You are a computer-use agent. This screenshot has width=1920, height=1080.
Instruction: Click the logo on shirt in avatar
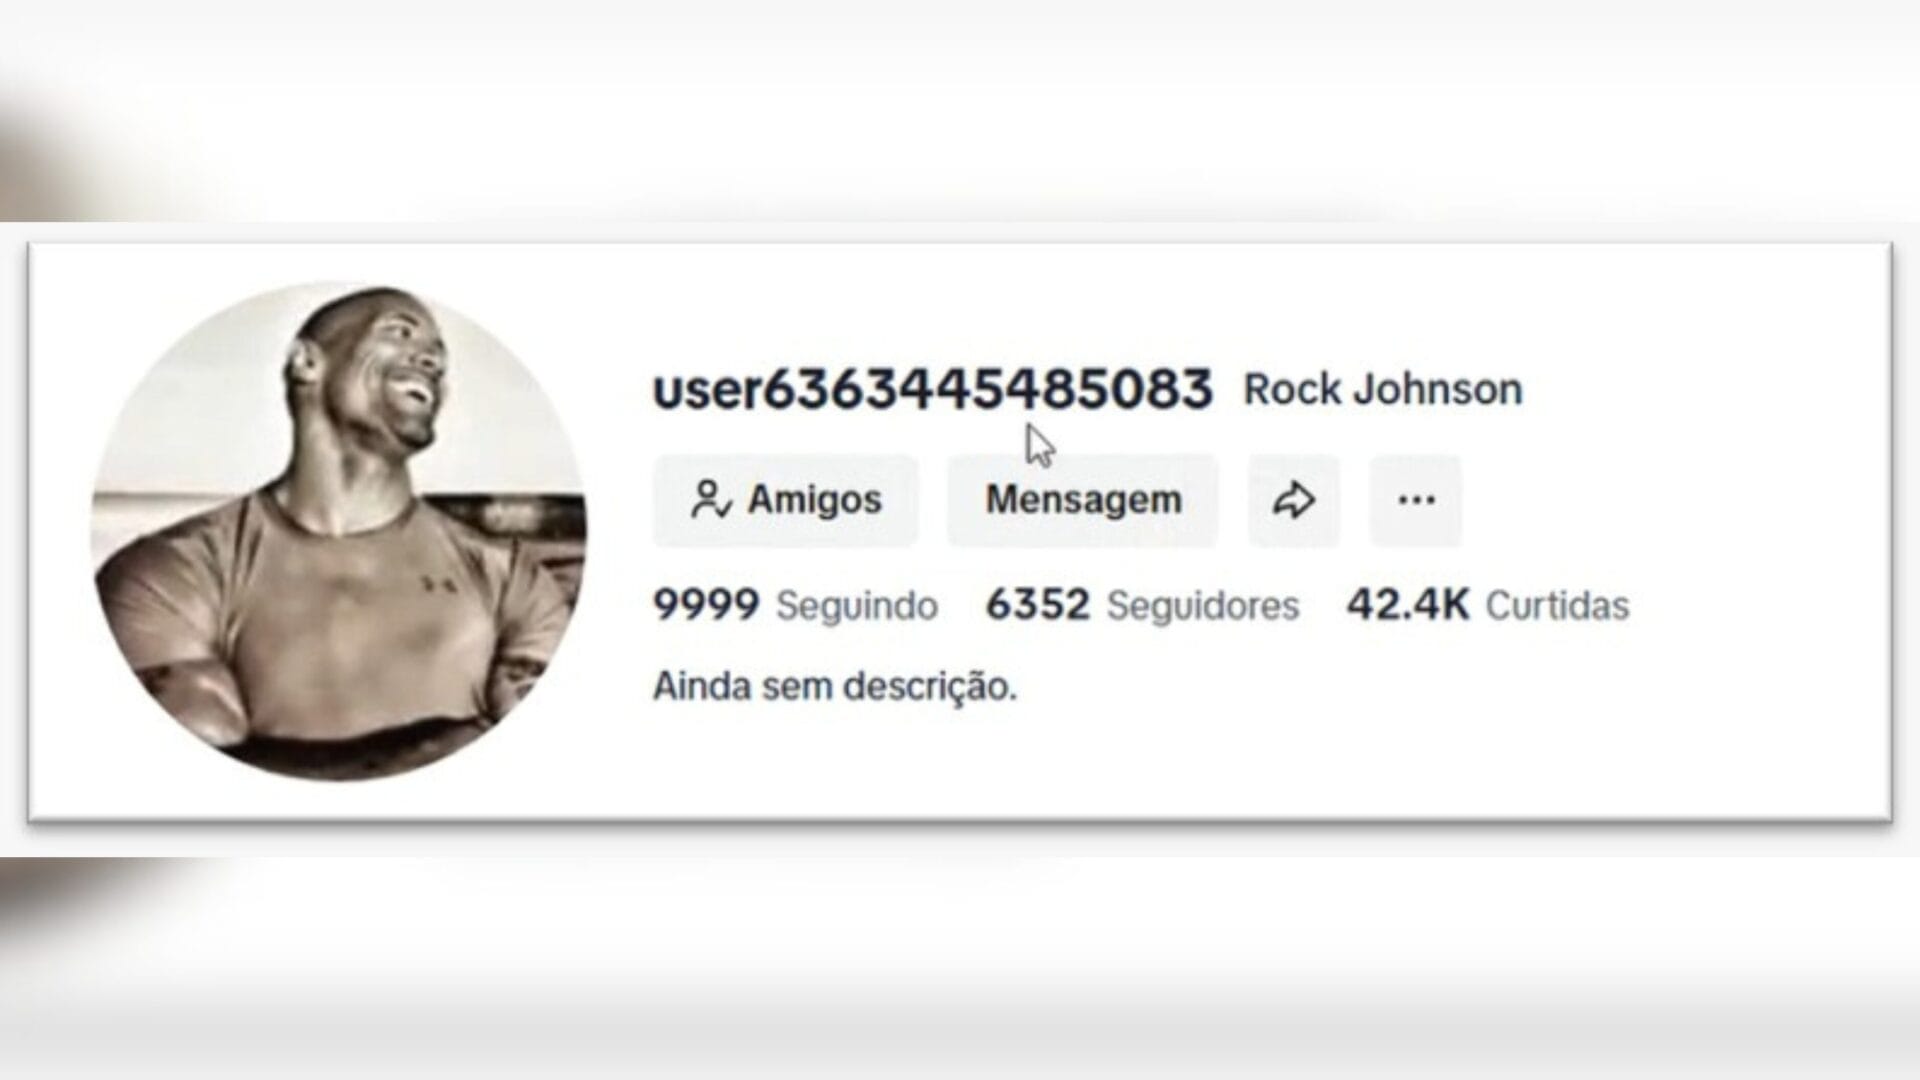pyautogui.click(x=433, y=582)
